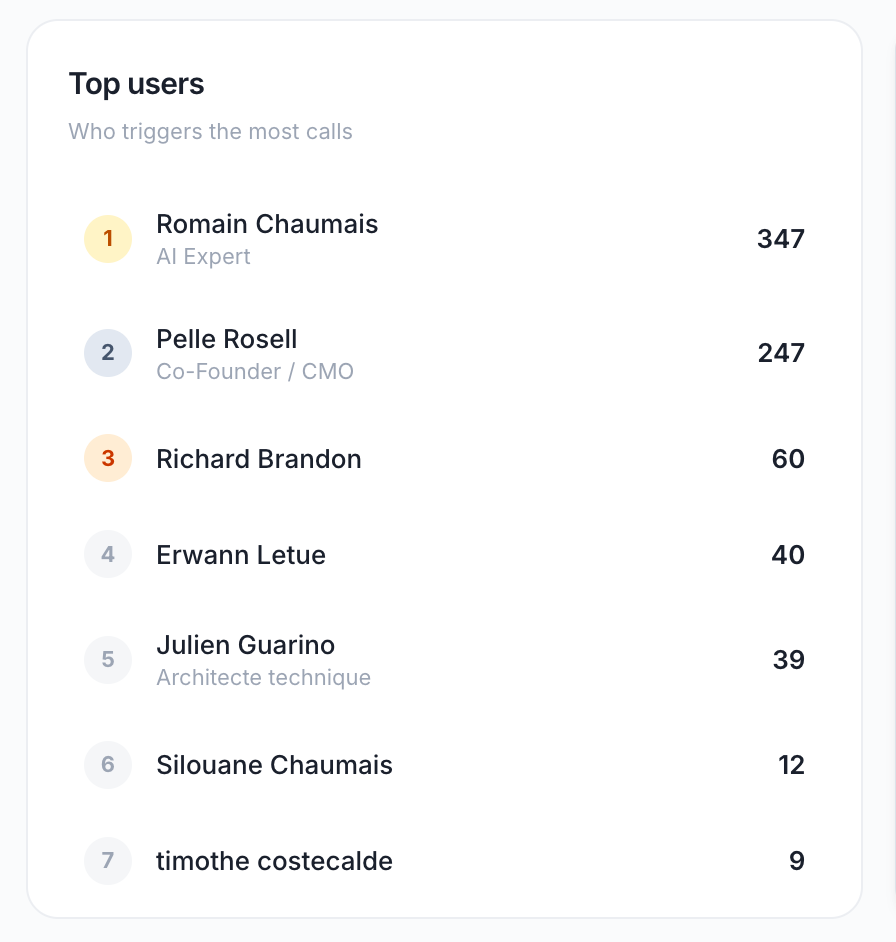Open Pelle Rosell user entry

(x=444, y=353)
